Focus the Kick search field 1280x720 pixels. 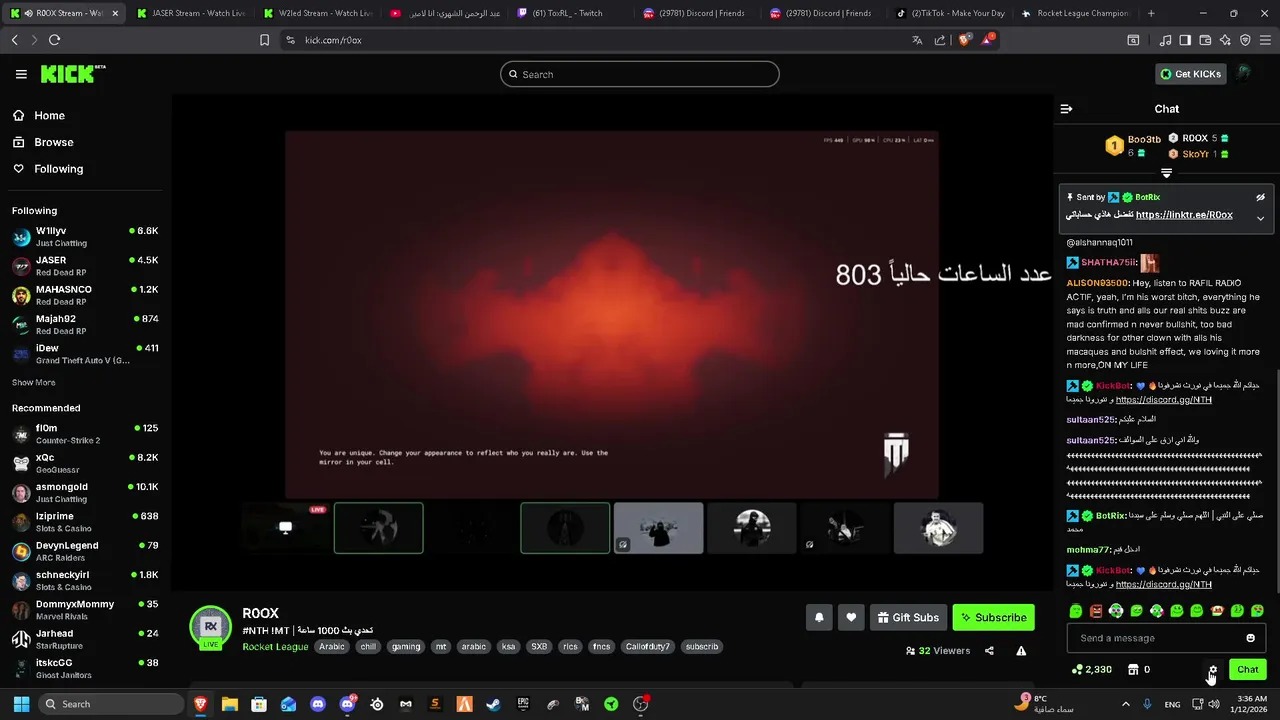pos(640,74)
